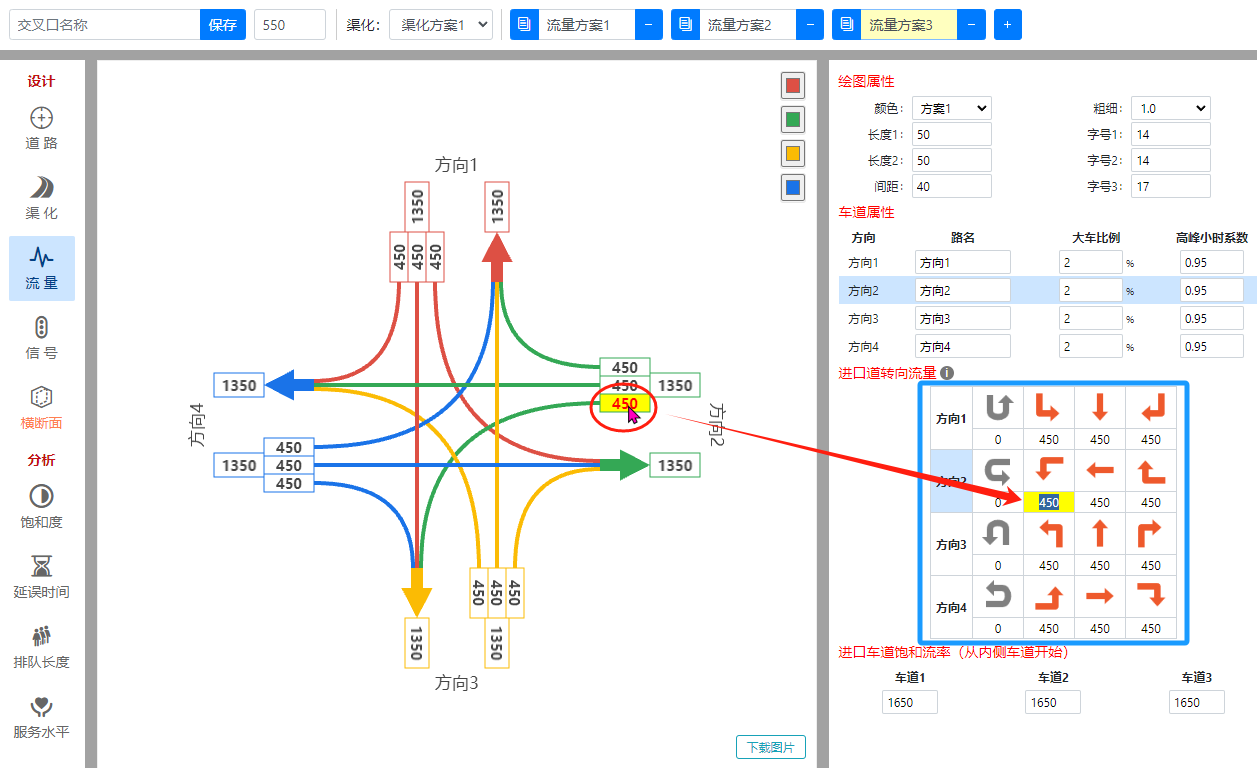Click the info icon beside 进口道转向流量
This screenshot has height=768, width=1257.
pos(947,373)
